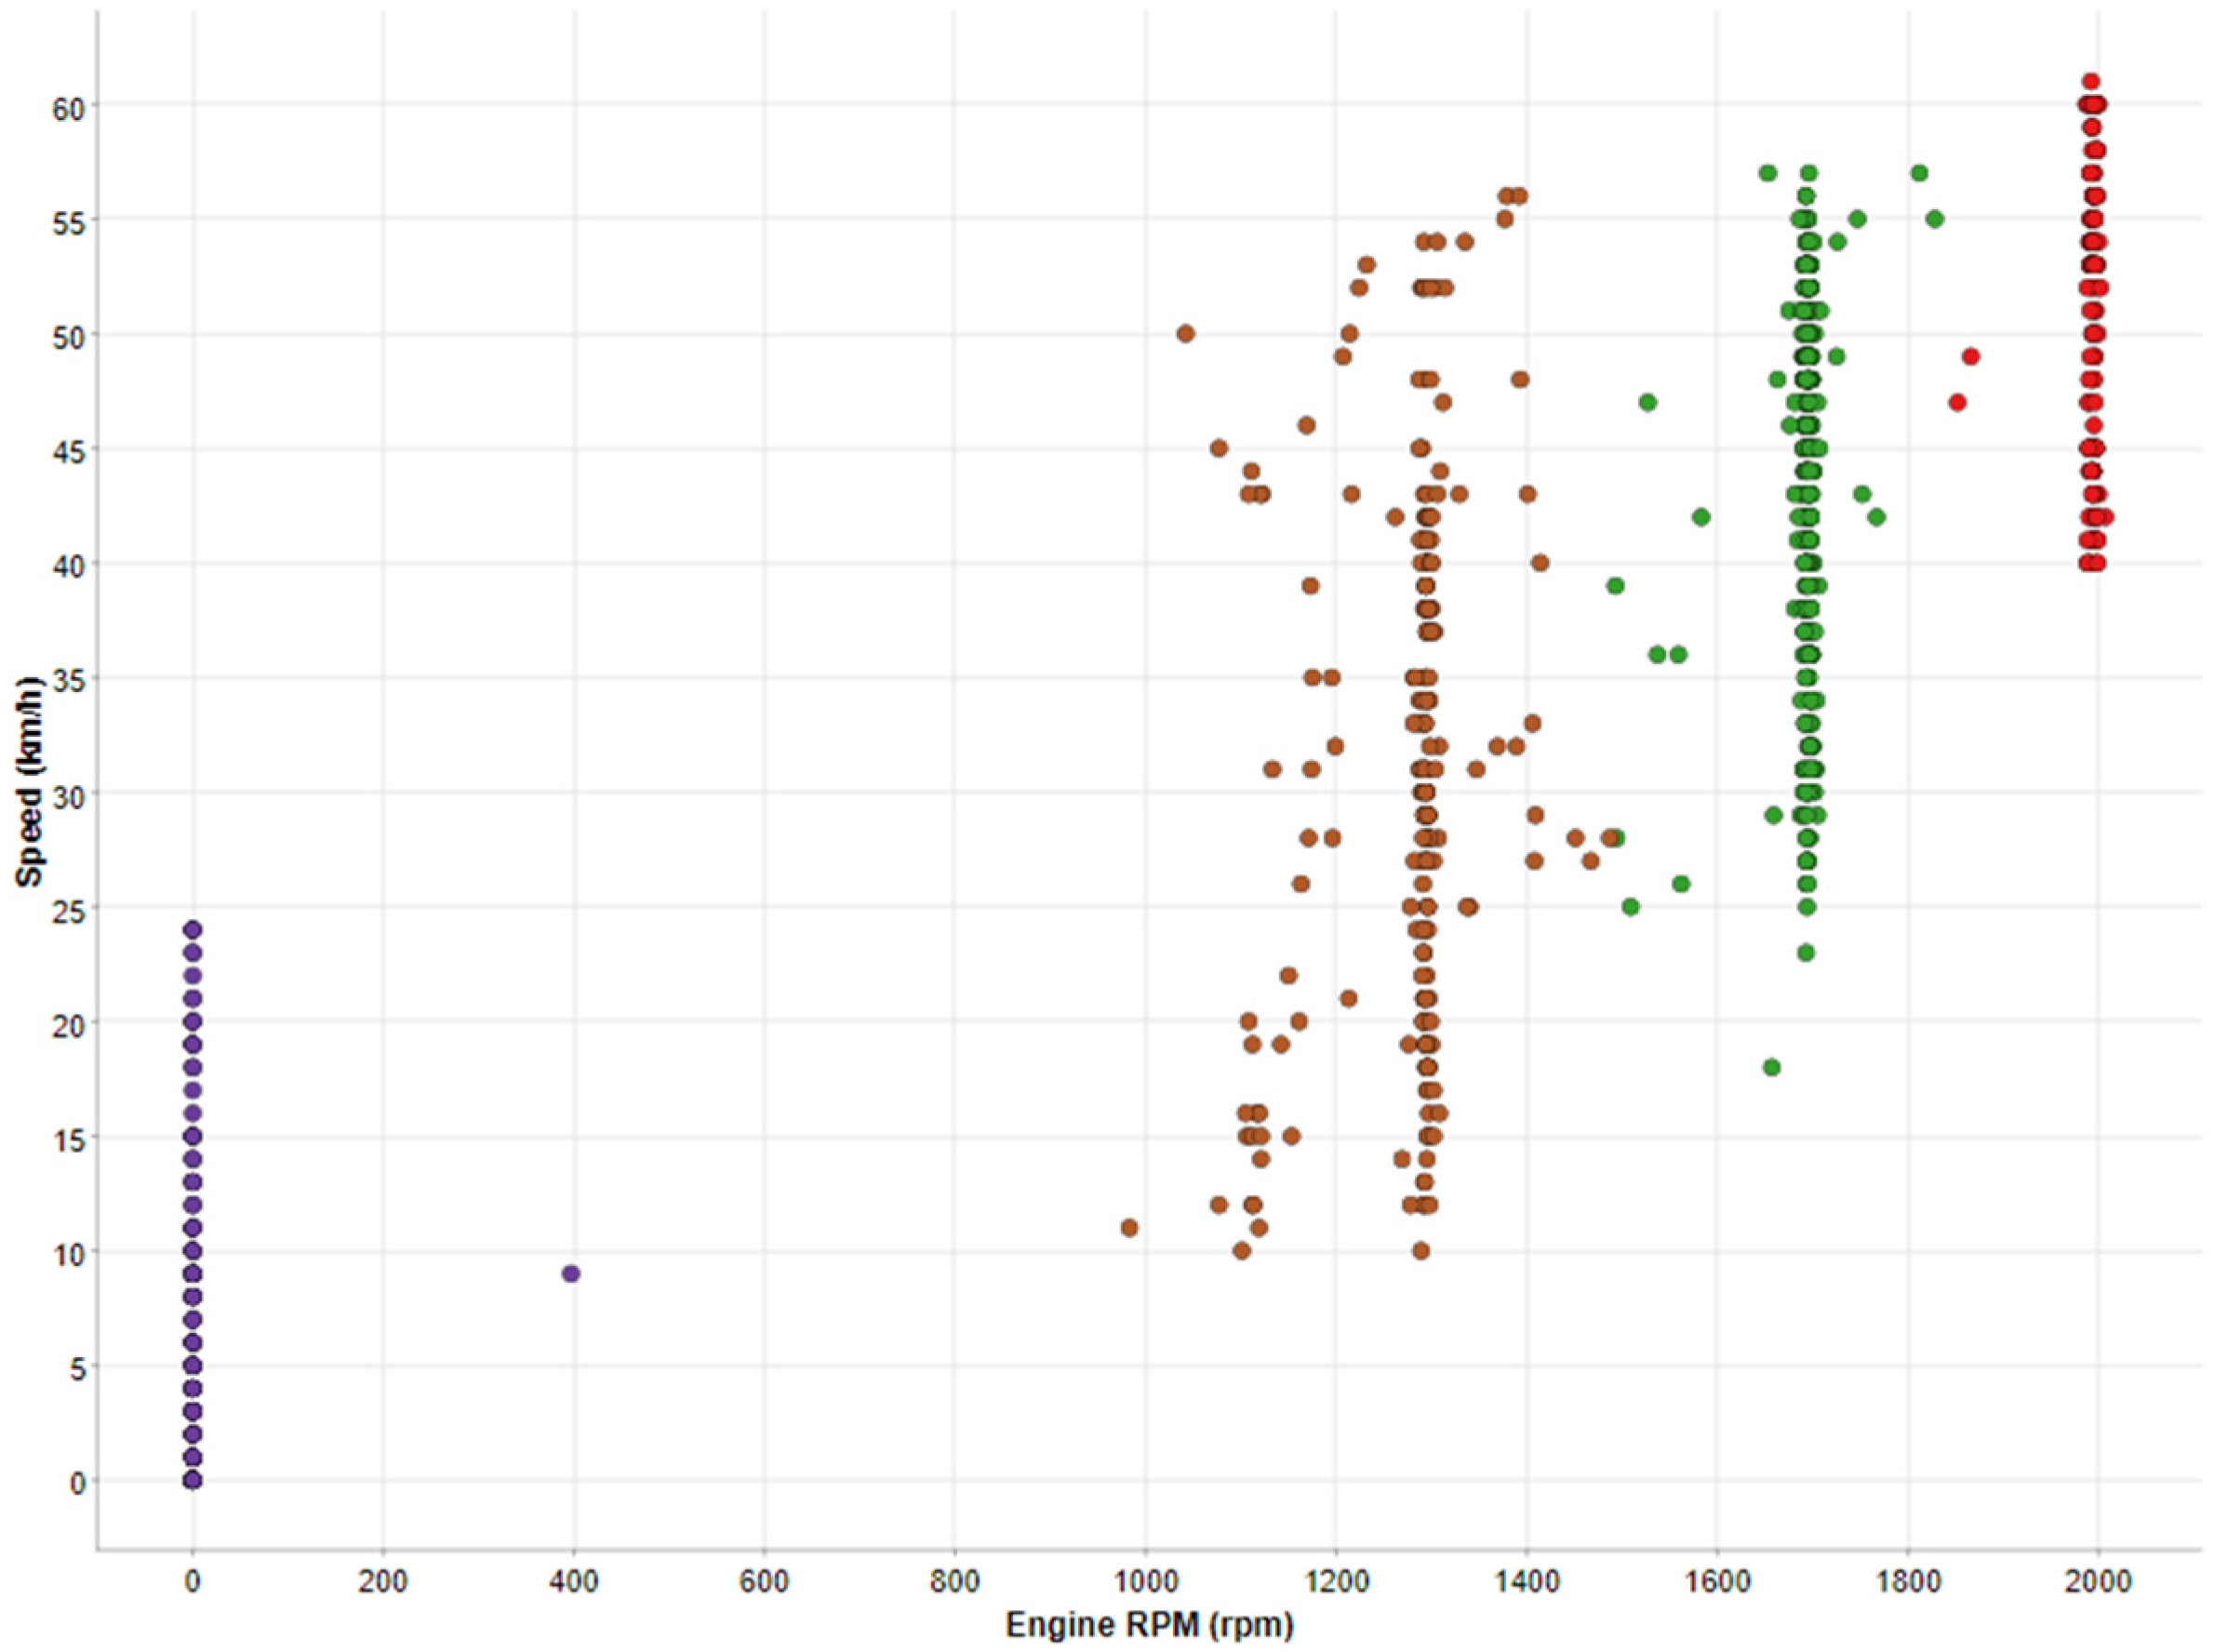Click the green point at 57 km/h near 1810 rpm

click(x=1918, y=173)
